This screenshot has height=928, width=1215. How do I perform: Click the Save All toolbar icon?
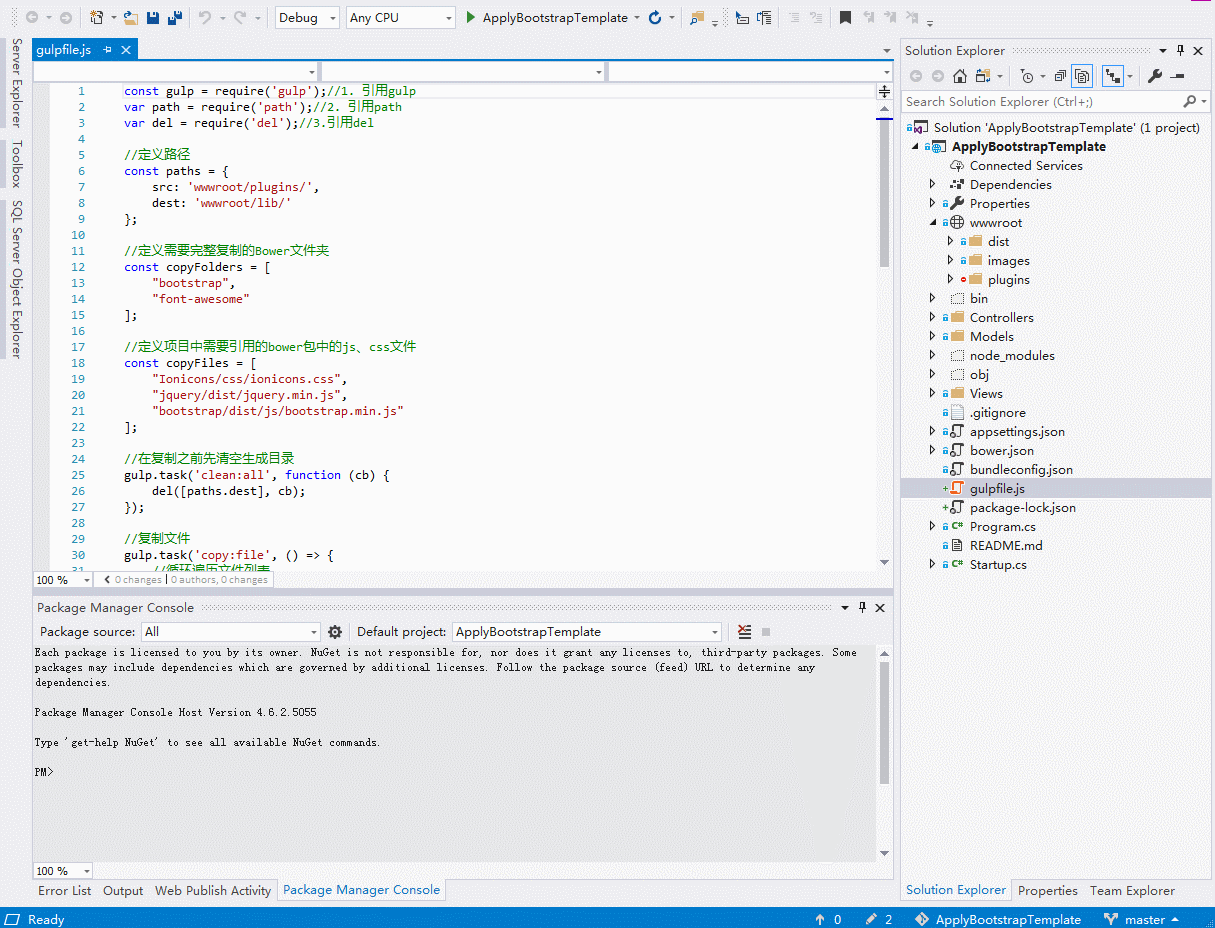click(x=173, y=18)
